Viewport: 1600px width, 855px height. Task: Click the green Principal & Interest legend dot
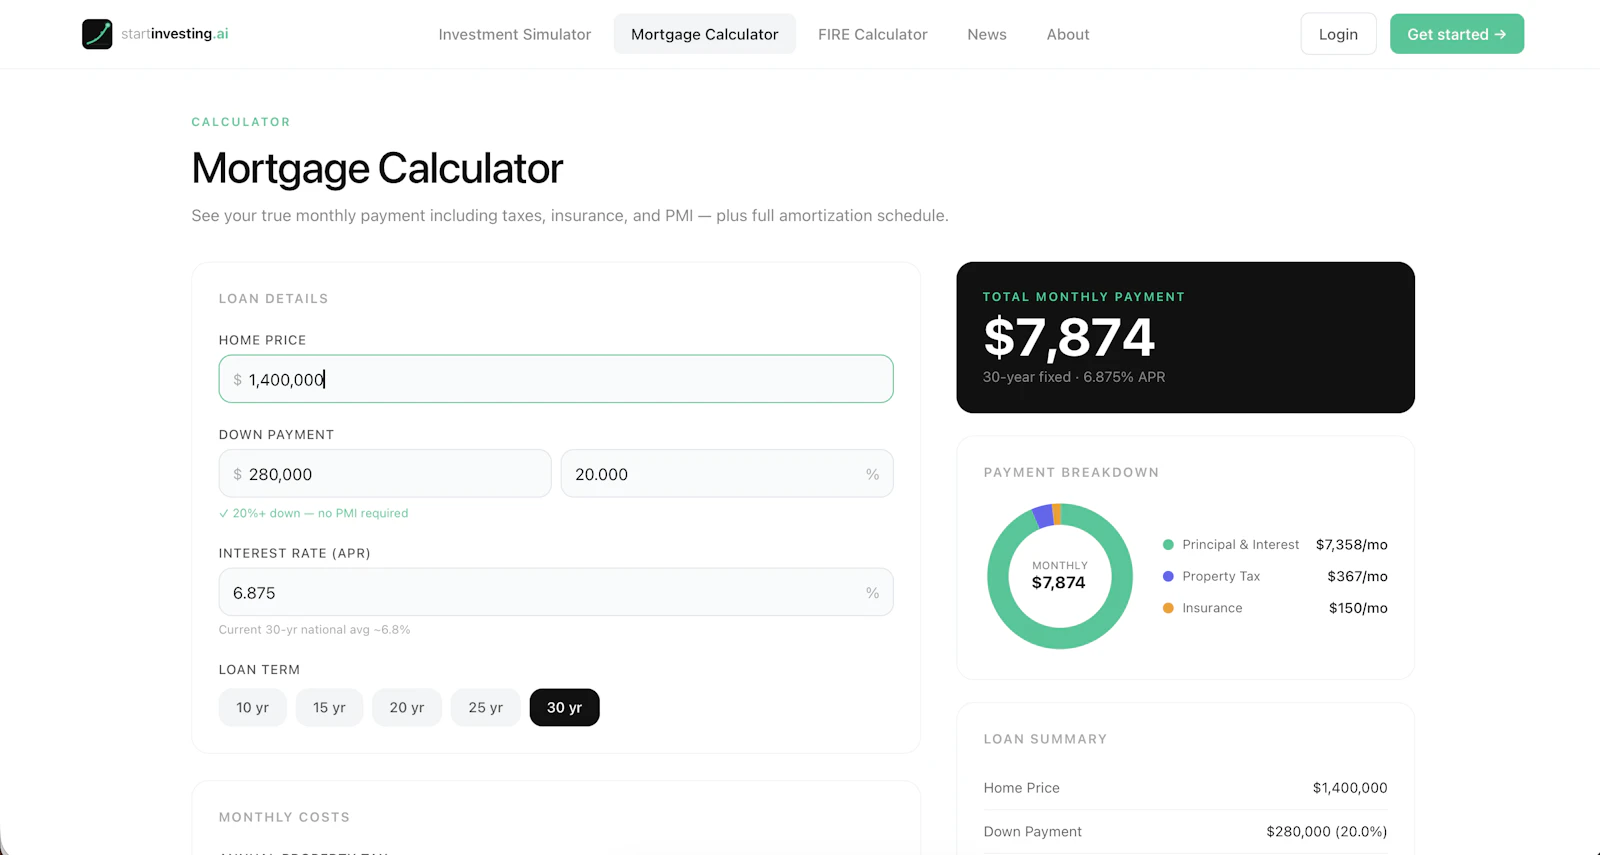(1168, 545)
